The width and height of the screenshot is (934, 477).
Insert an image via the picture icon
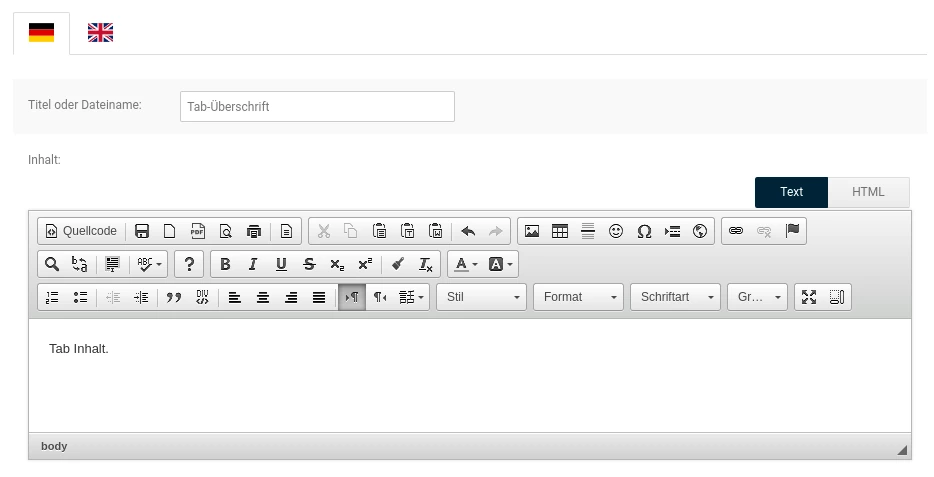[x=532, y=231]
